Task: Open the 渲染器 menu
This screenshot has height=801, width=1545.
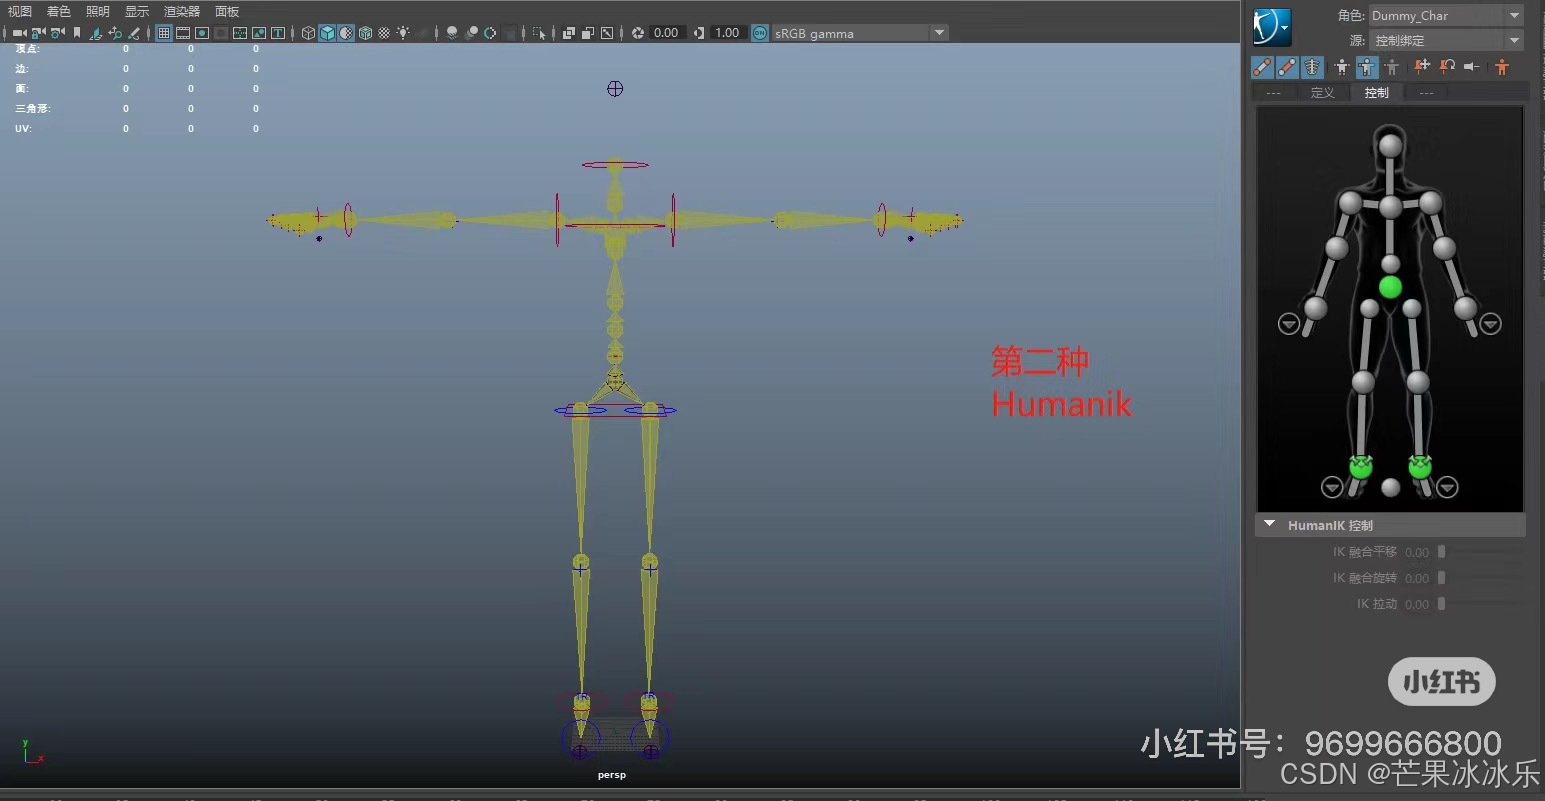Action: [x=182, y=11]
